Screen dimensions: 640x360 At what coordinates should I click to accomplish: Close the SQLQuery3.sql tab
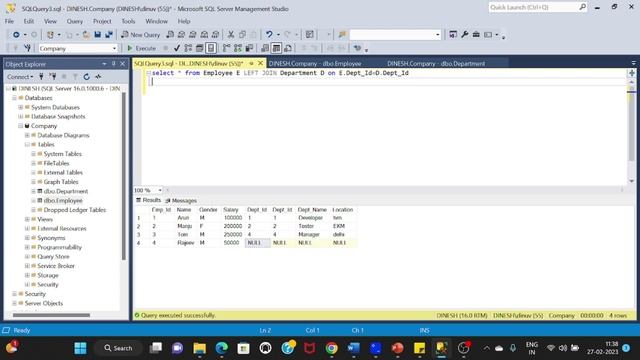coord(260,63)
